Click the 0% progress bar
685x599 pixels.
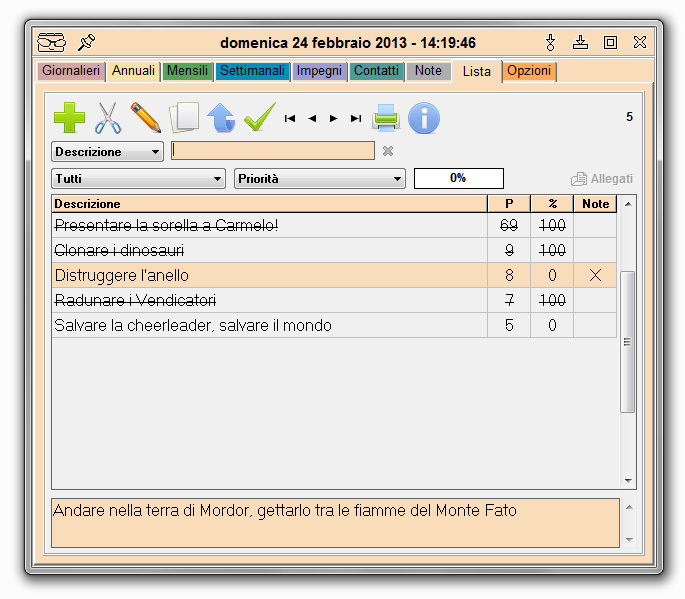[458, 178]
